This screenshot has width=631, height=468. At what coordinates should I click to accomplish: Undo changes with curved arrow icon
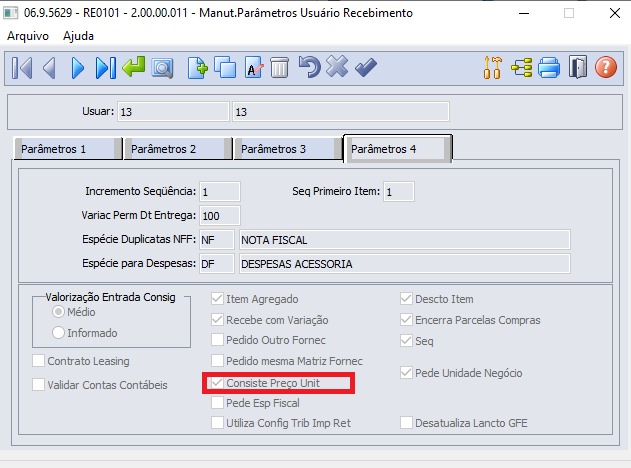309,67
